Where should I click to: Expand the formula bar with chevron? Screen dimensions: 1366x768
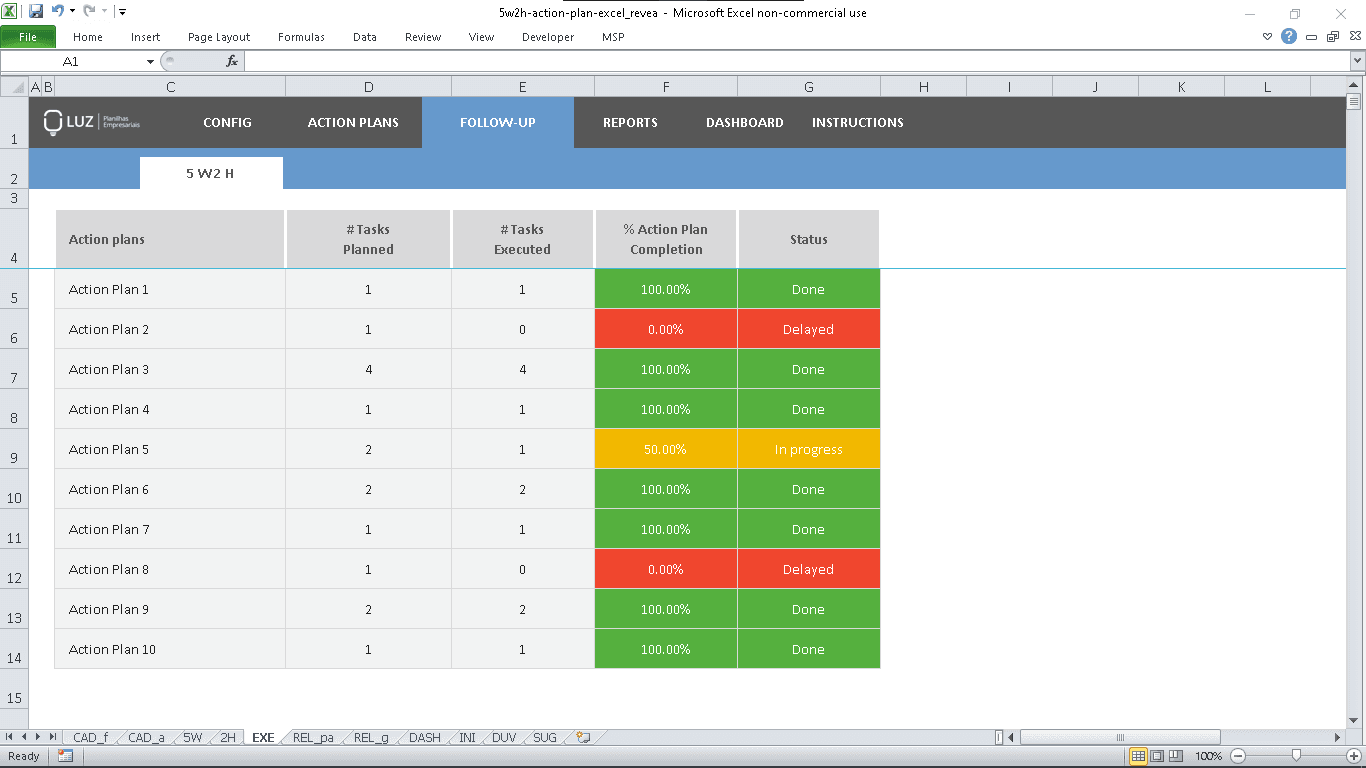point(1357,61)
